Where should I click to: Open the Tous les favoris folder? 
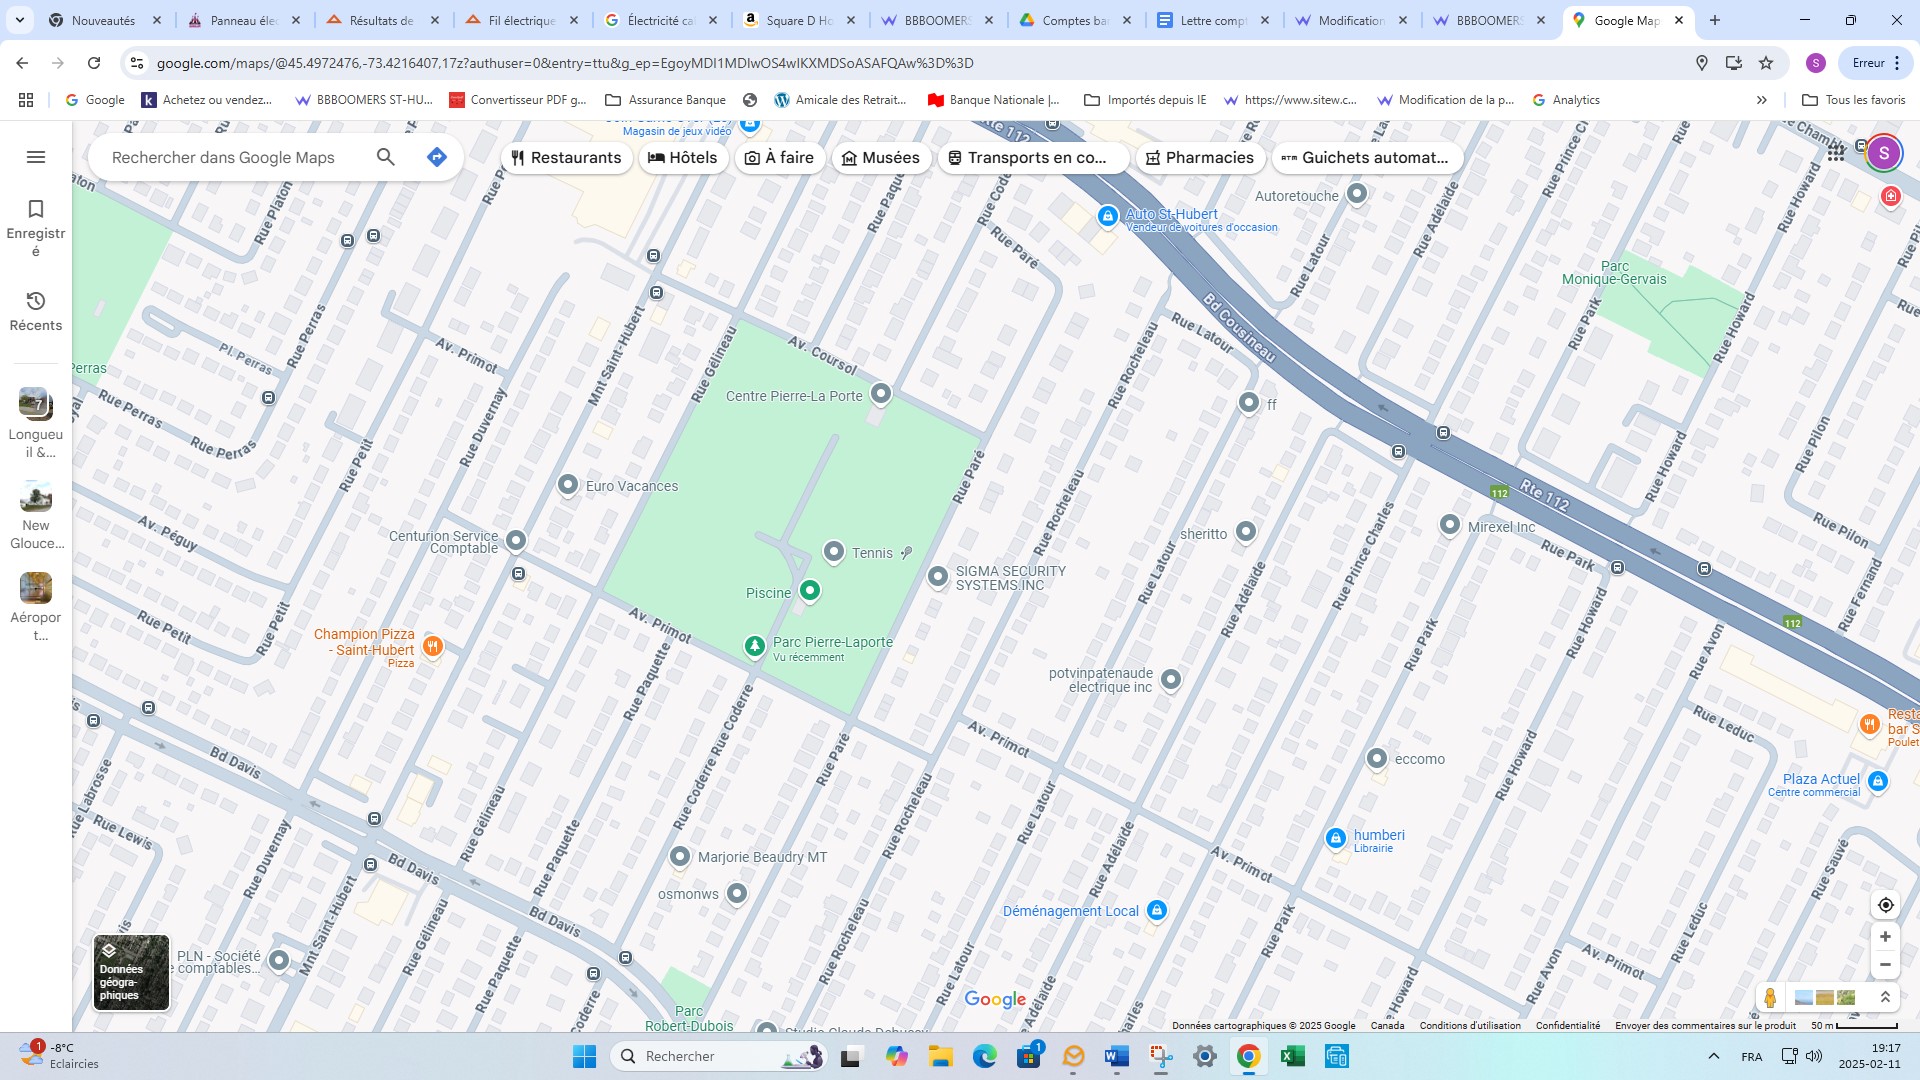pyautogui.click(x=1853, y=100)
